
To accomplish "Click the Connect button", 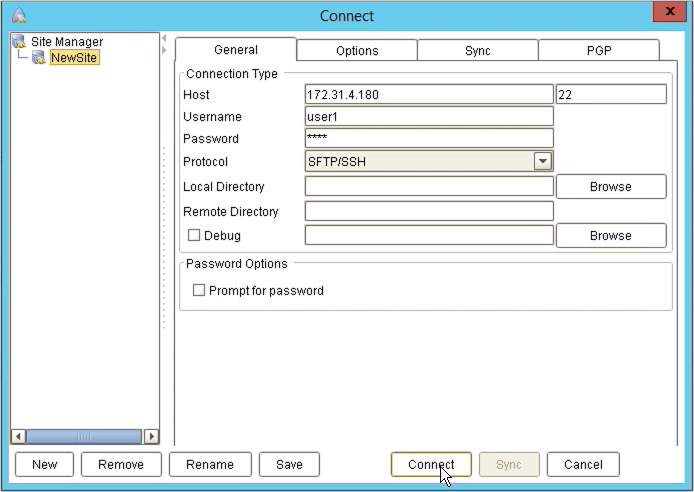I will pos(431,464).
